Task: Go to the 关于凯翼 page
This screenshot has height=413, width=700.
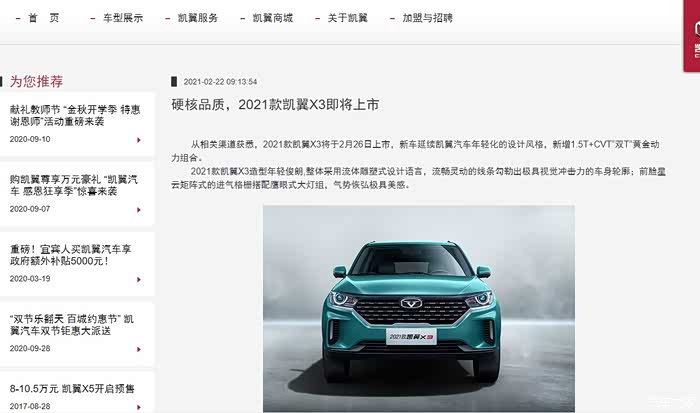Action: tap(348, 18)
